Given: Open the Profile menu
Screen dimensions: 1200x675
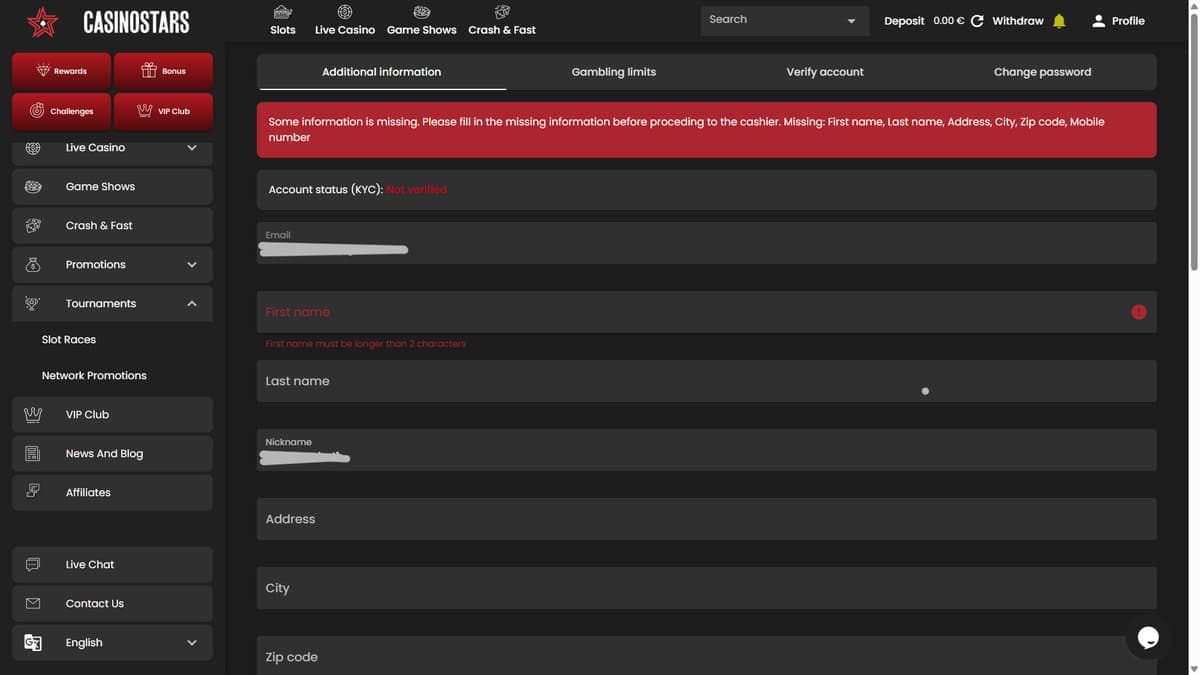Looking at the screenshot, I should pyautogui.click(x=1118, y=21).
